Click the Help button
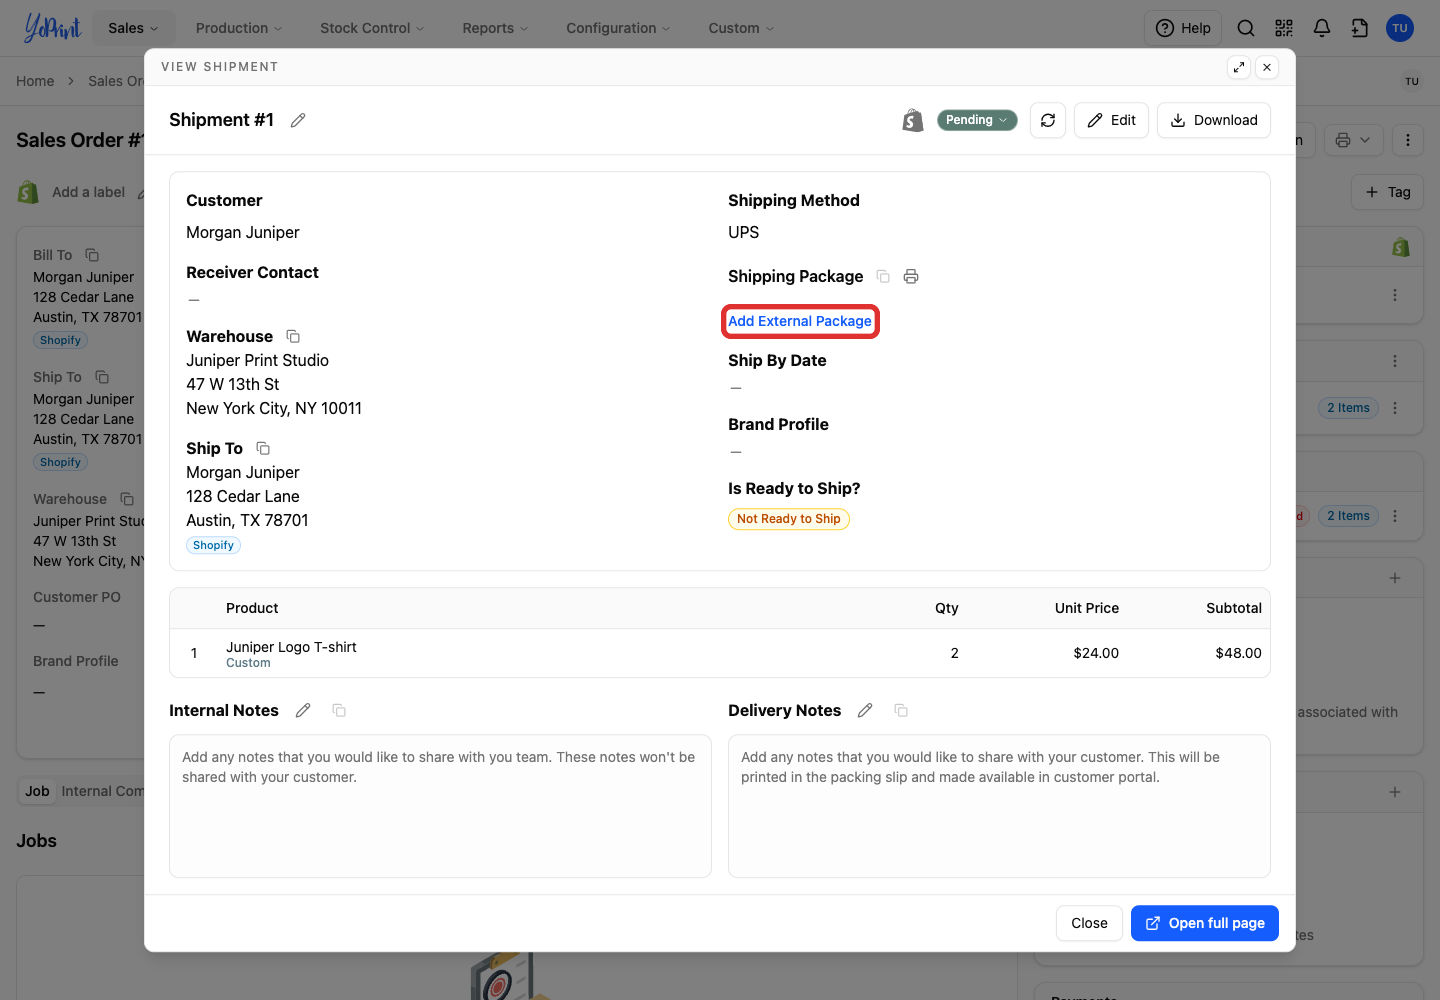This screenshot has height=1000, width=1440. point(1183,28)
